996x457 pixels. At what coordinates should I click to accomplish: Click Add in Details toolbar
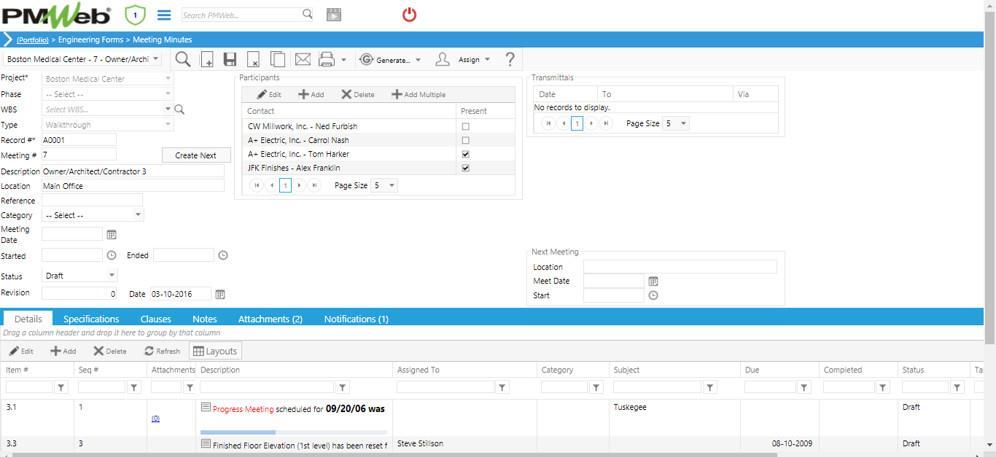[x=63, y=351]
